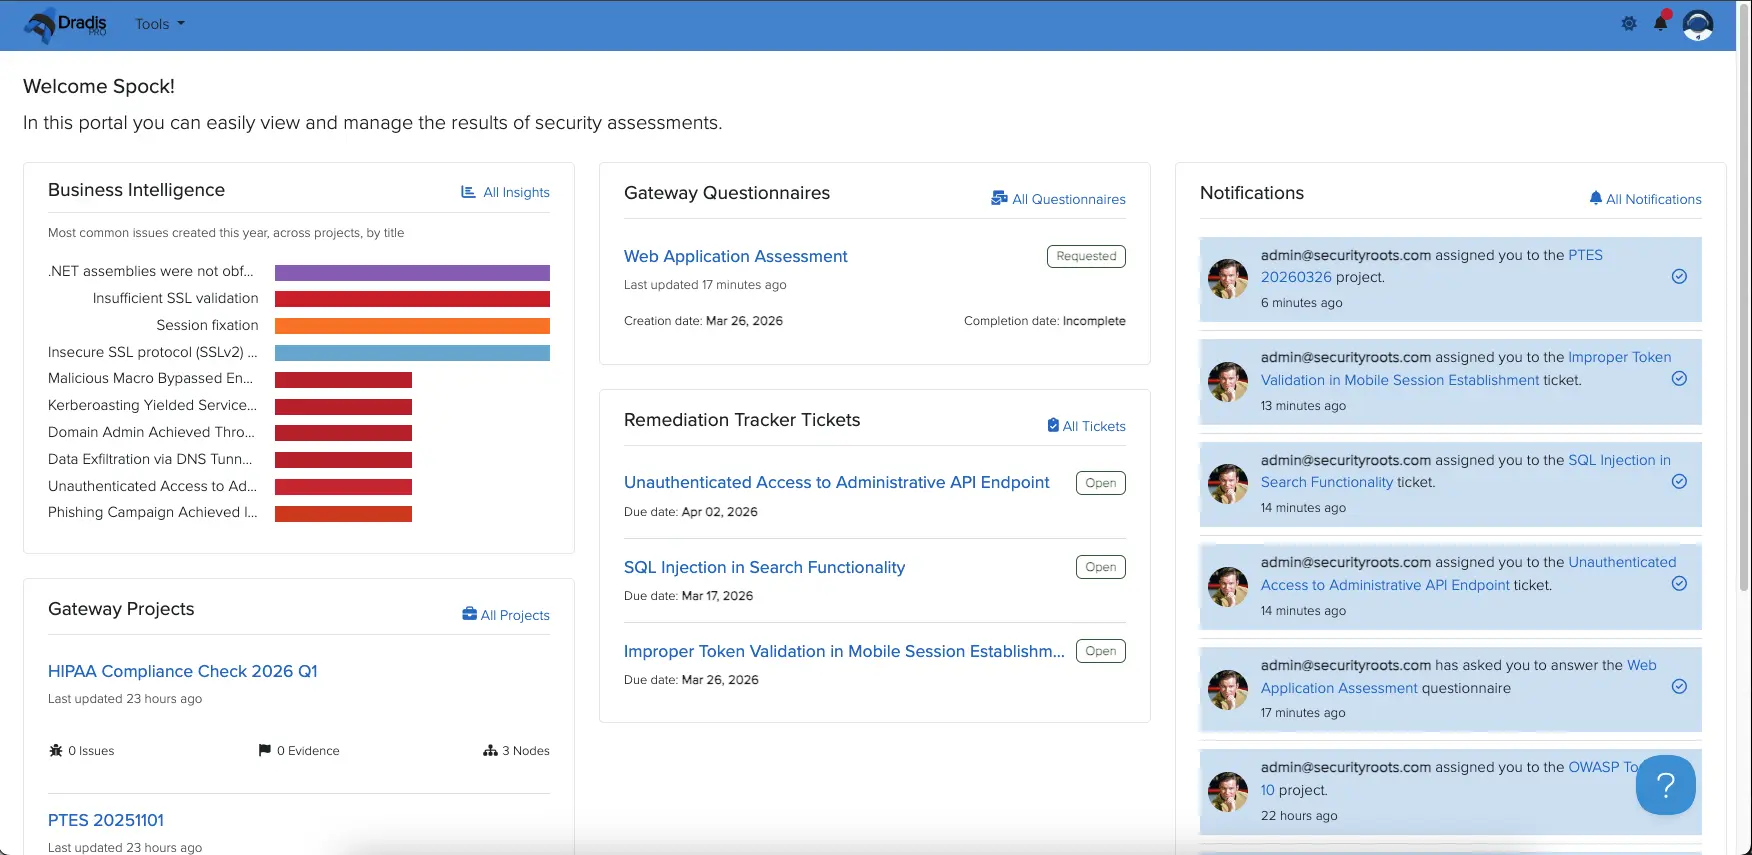Open the All Projects link
Screen dimensions: 1752x855
[x=506, y=615]
